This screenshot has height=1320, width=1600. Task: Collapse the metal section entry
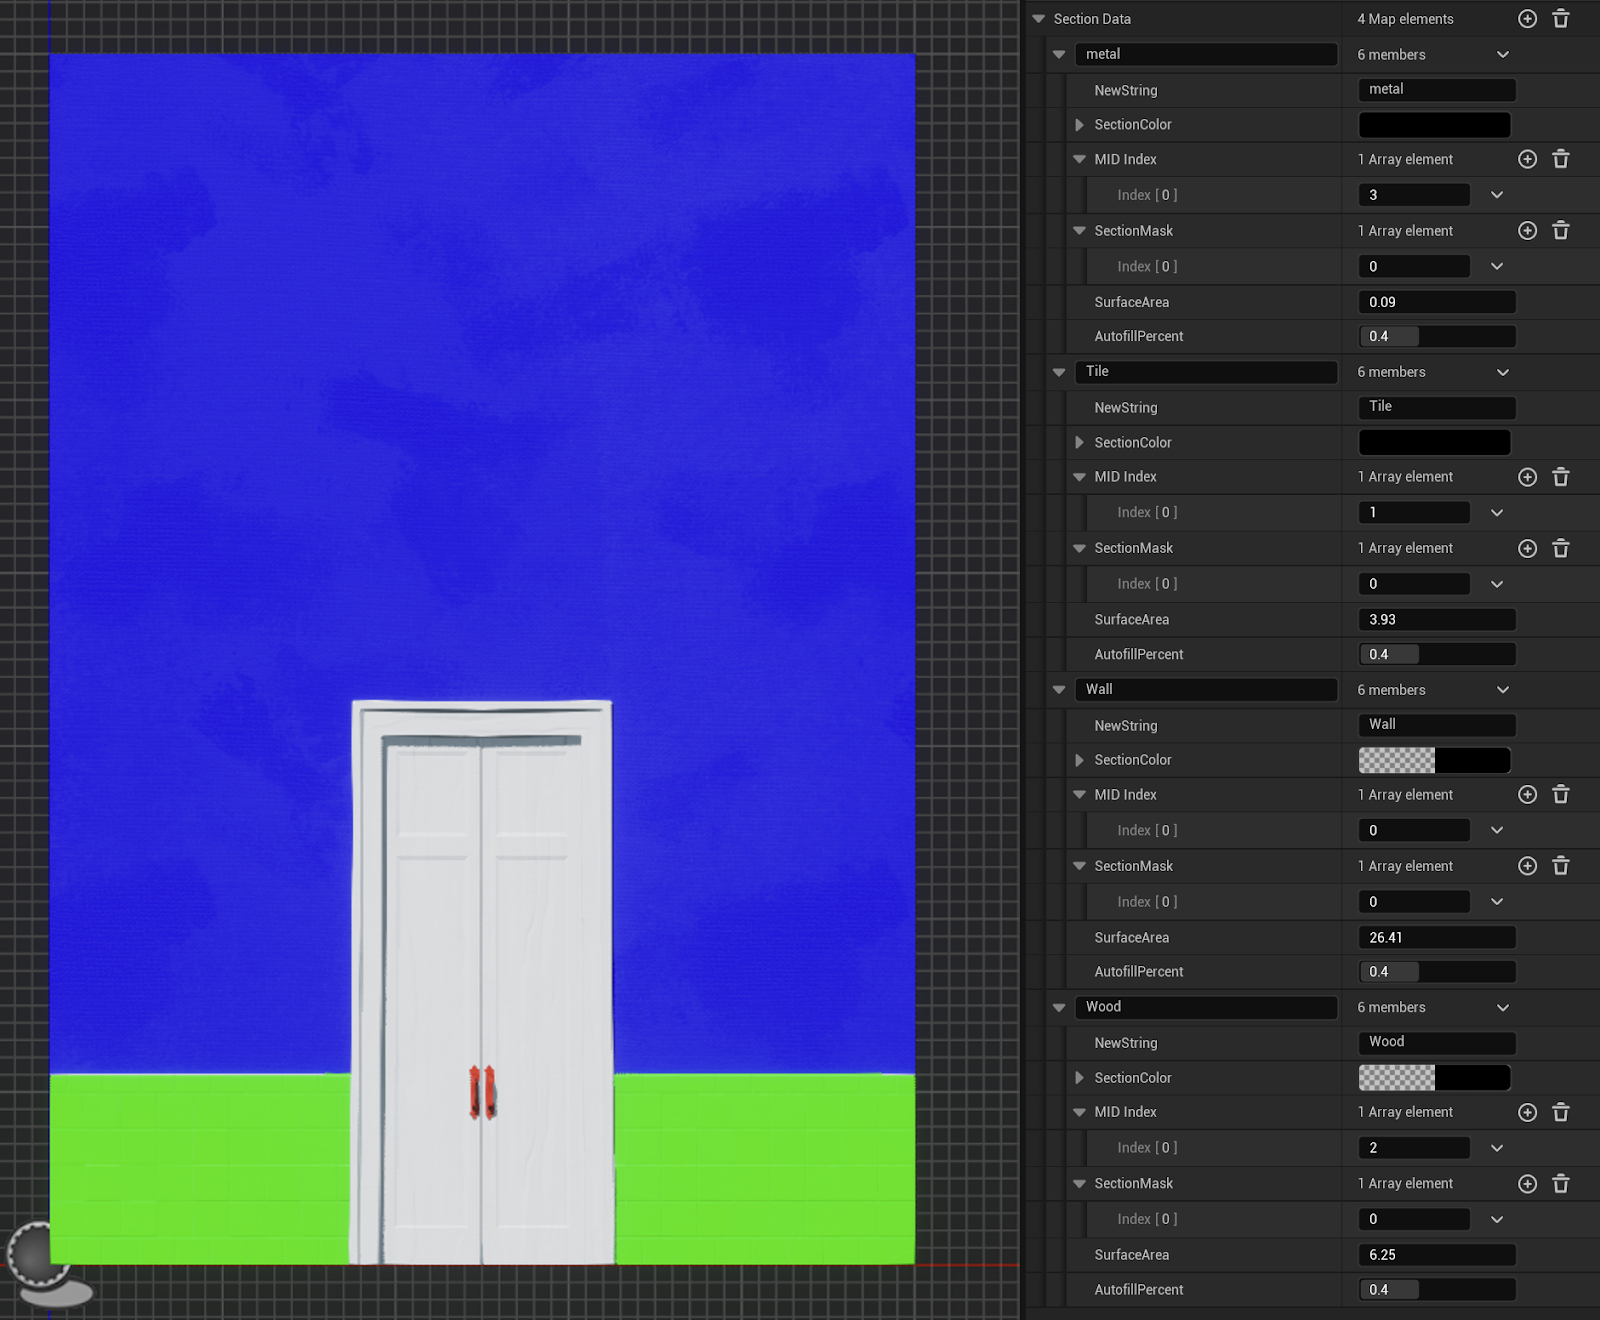click(x=1059, y=55)
